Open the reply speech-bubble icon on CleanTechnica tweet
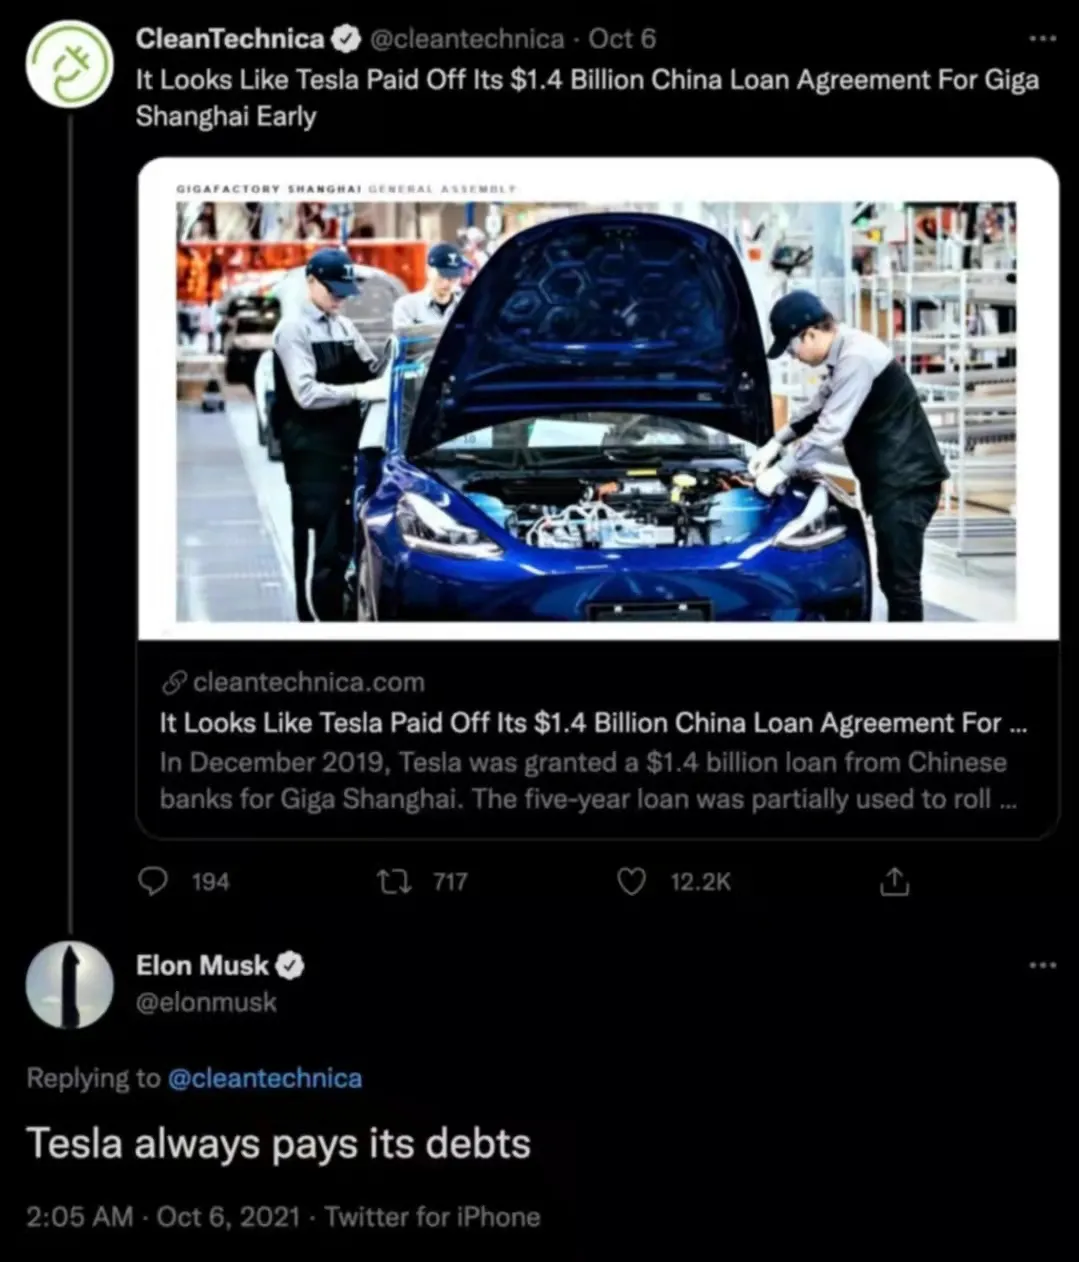1079x1262 pixels. click(152, 881)
